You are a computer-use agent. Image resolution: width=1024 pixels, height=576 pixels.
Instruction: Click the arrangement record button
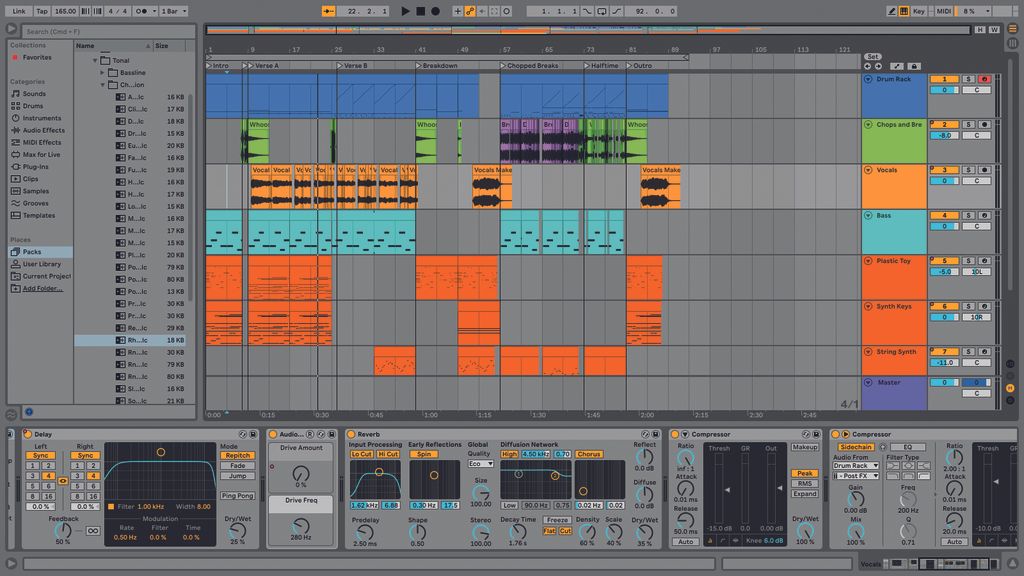(434, 11)
